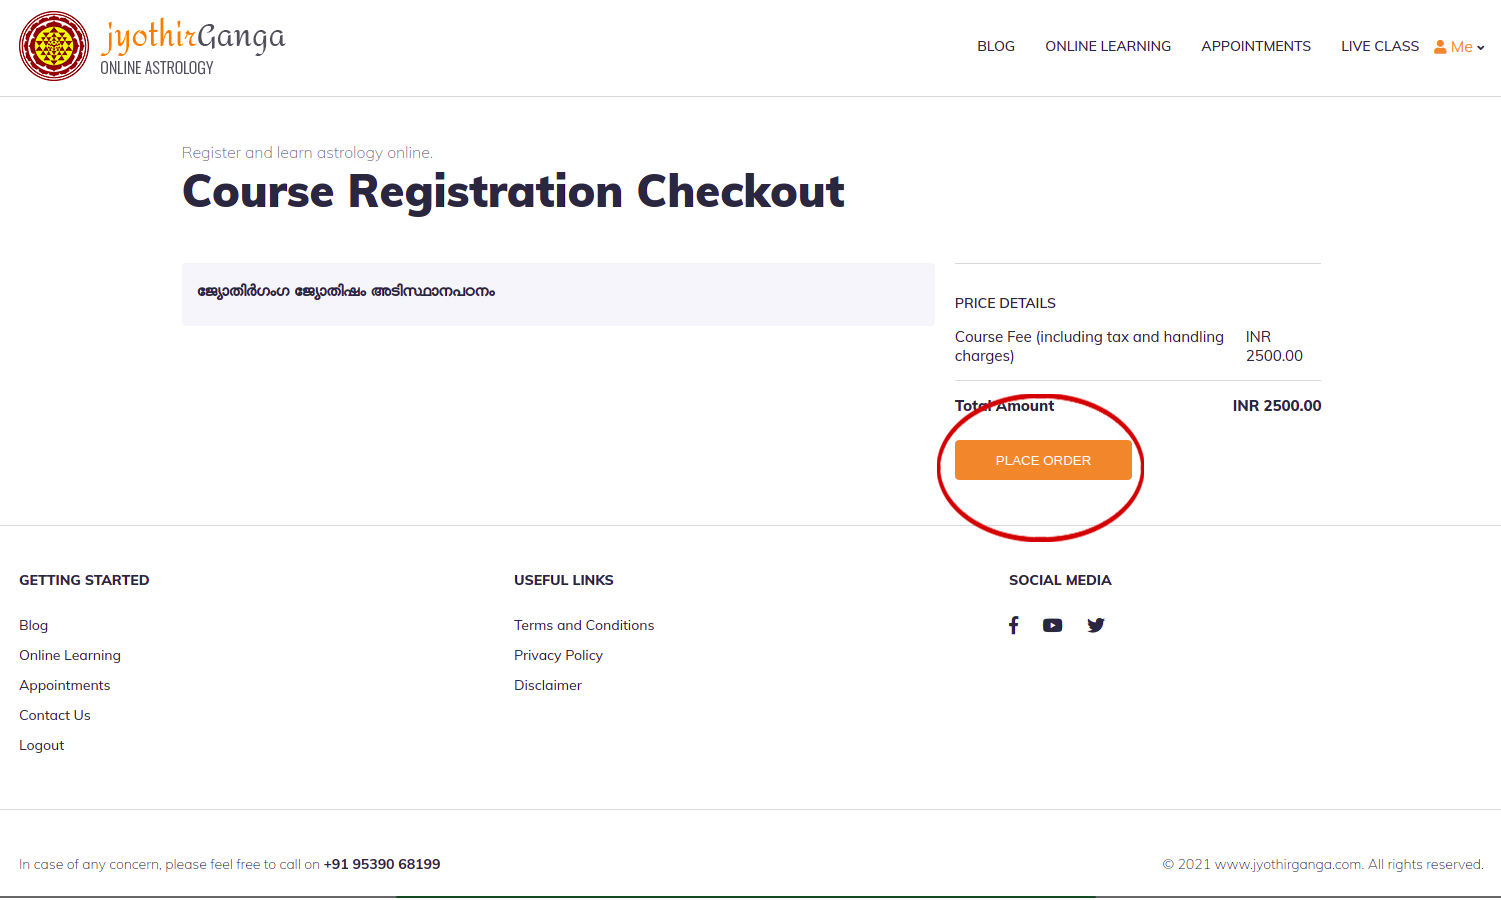Go to APPOINTMENTS in the top navigation
Image resolution: width=1501 pixels, height=900 pixels.
click(1256, 46)
